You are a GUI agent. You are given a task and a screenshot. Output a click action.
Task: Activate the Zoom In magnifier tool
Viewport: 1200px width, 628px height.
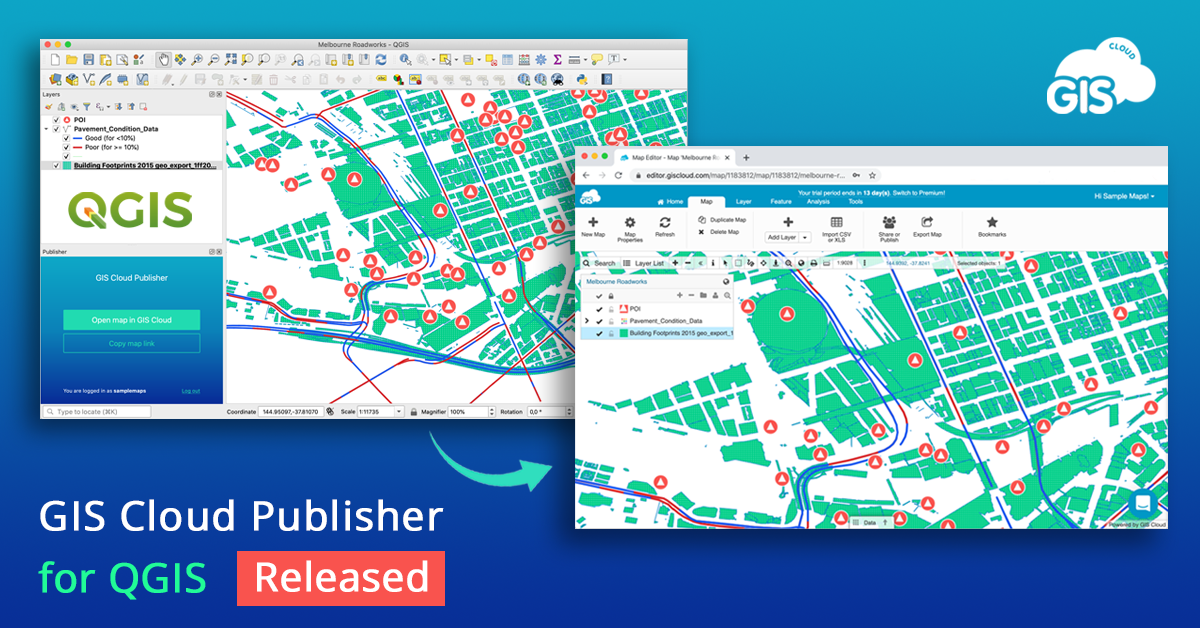197,58
